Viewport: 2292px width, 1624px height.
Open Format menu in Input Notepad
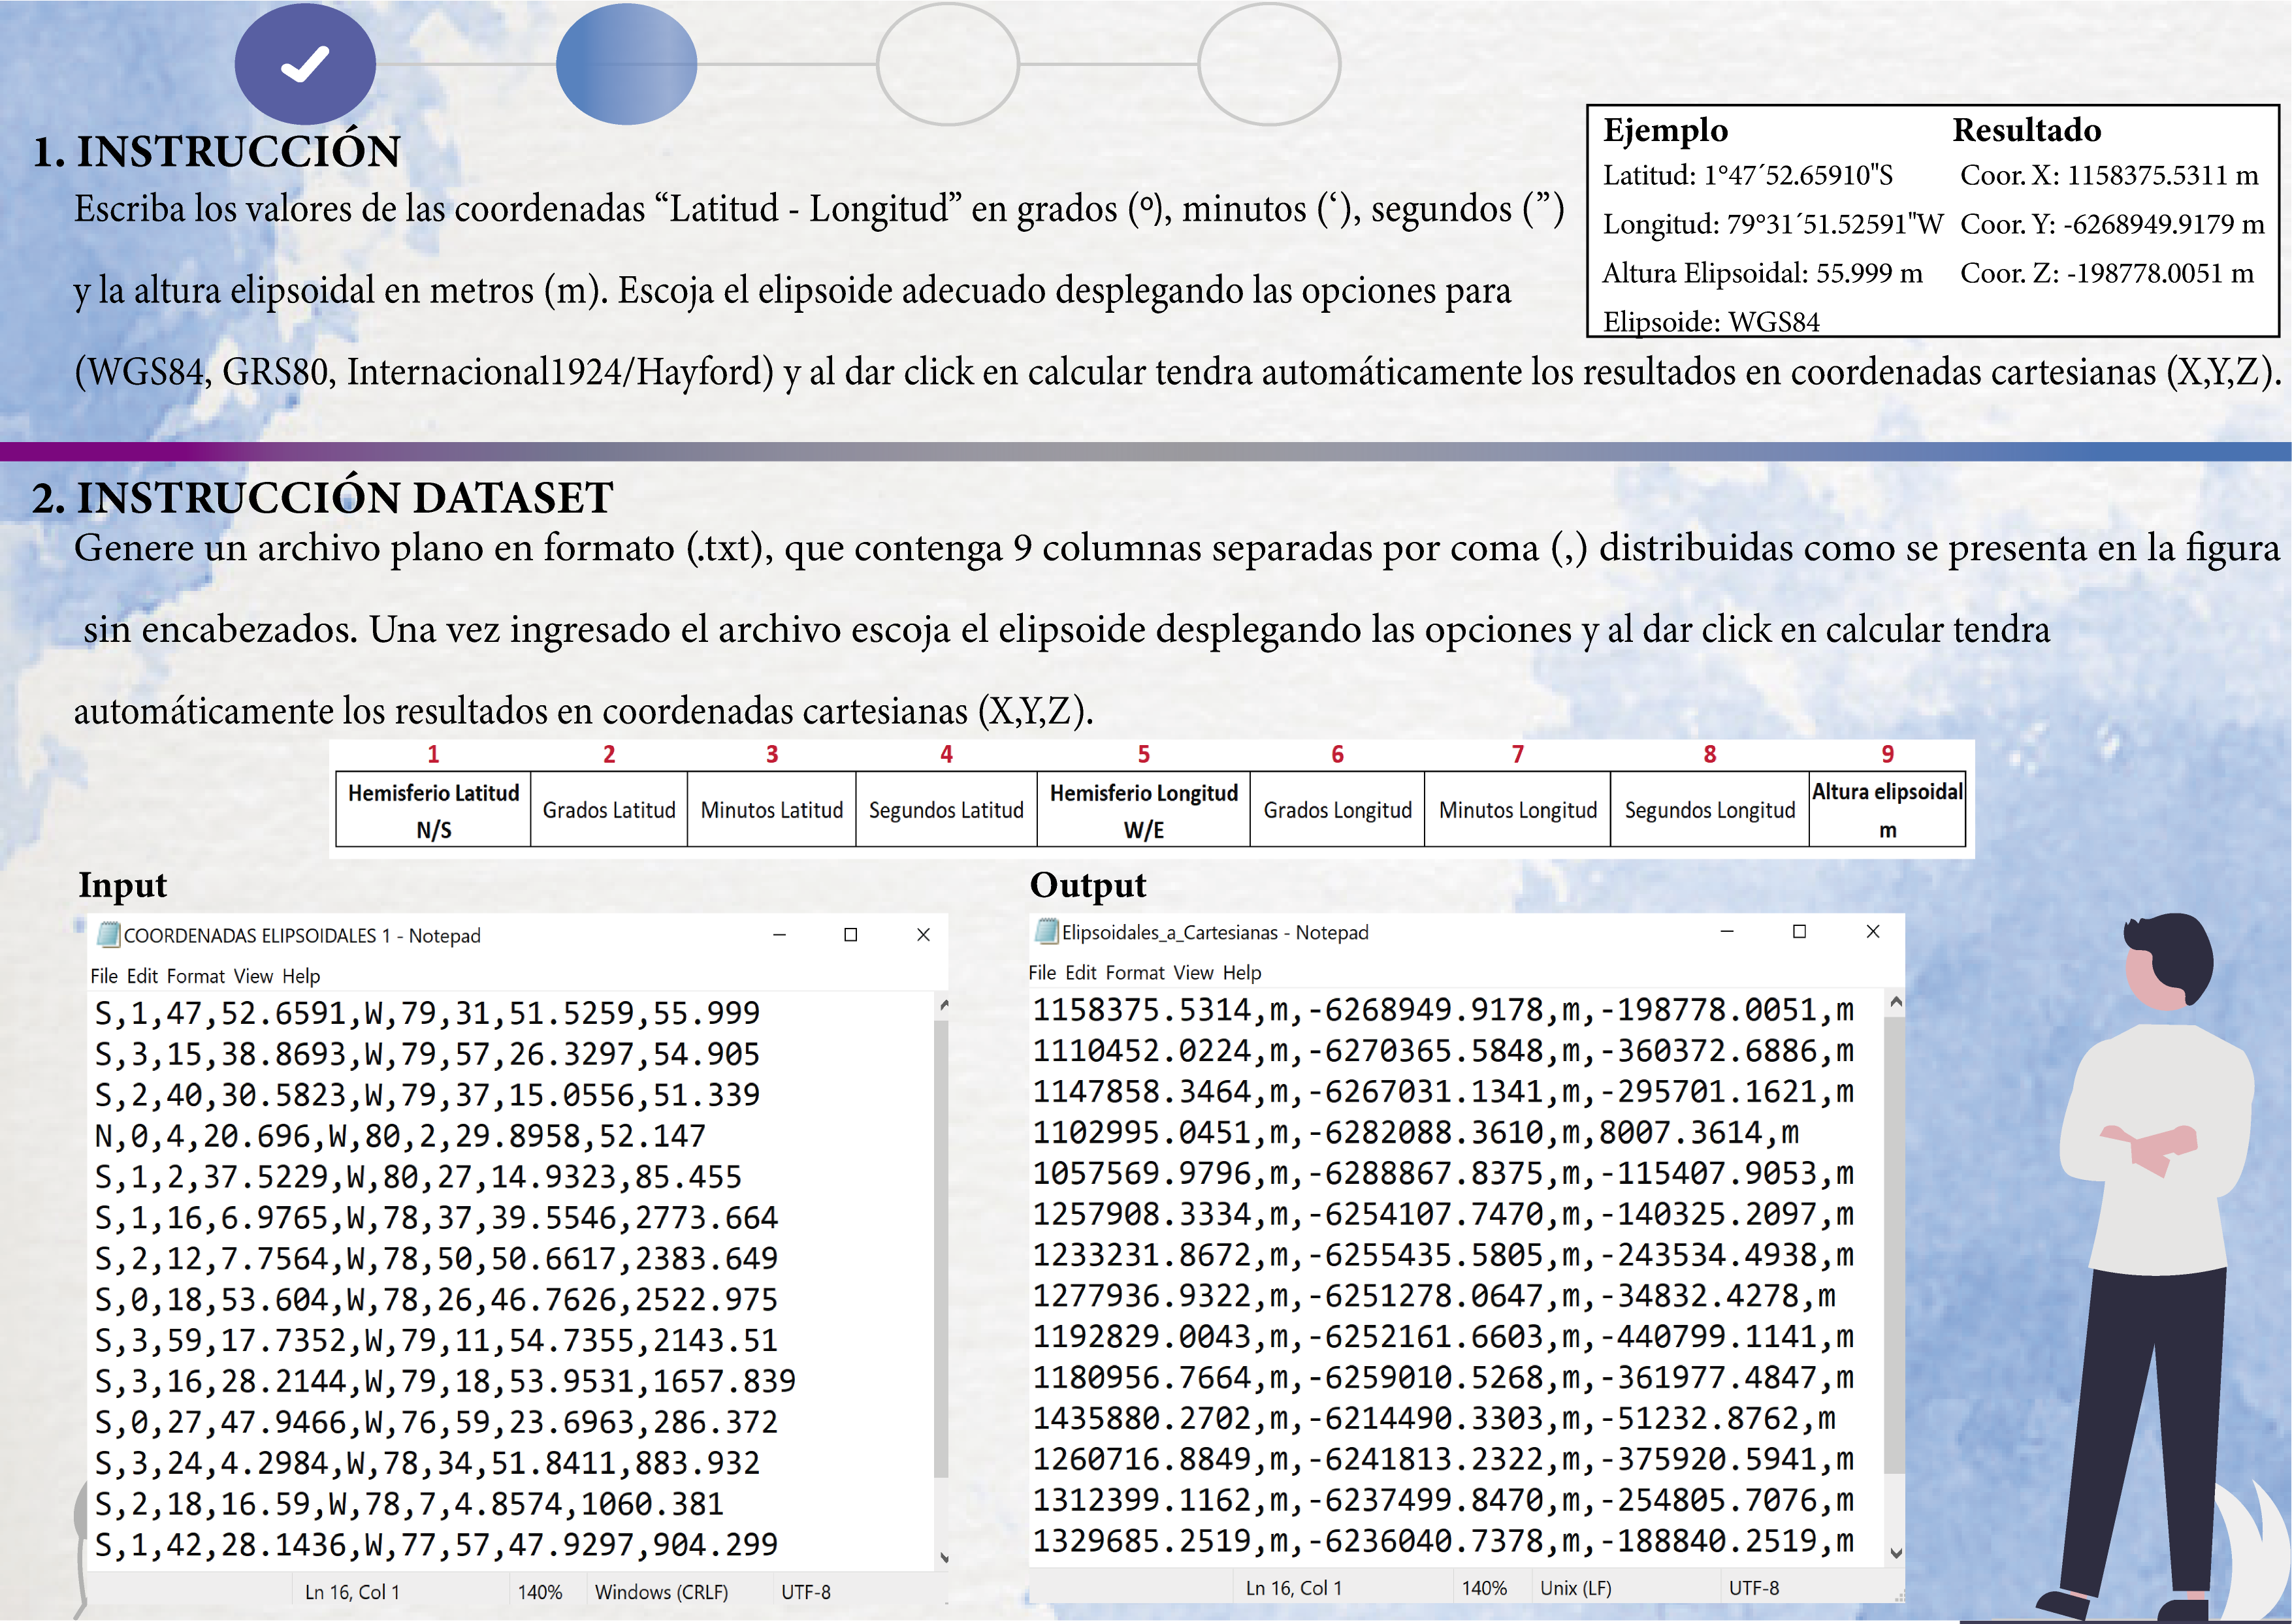tap(195, 976)
